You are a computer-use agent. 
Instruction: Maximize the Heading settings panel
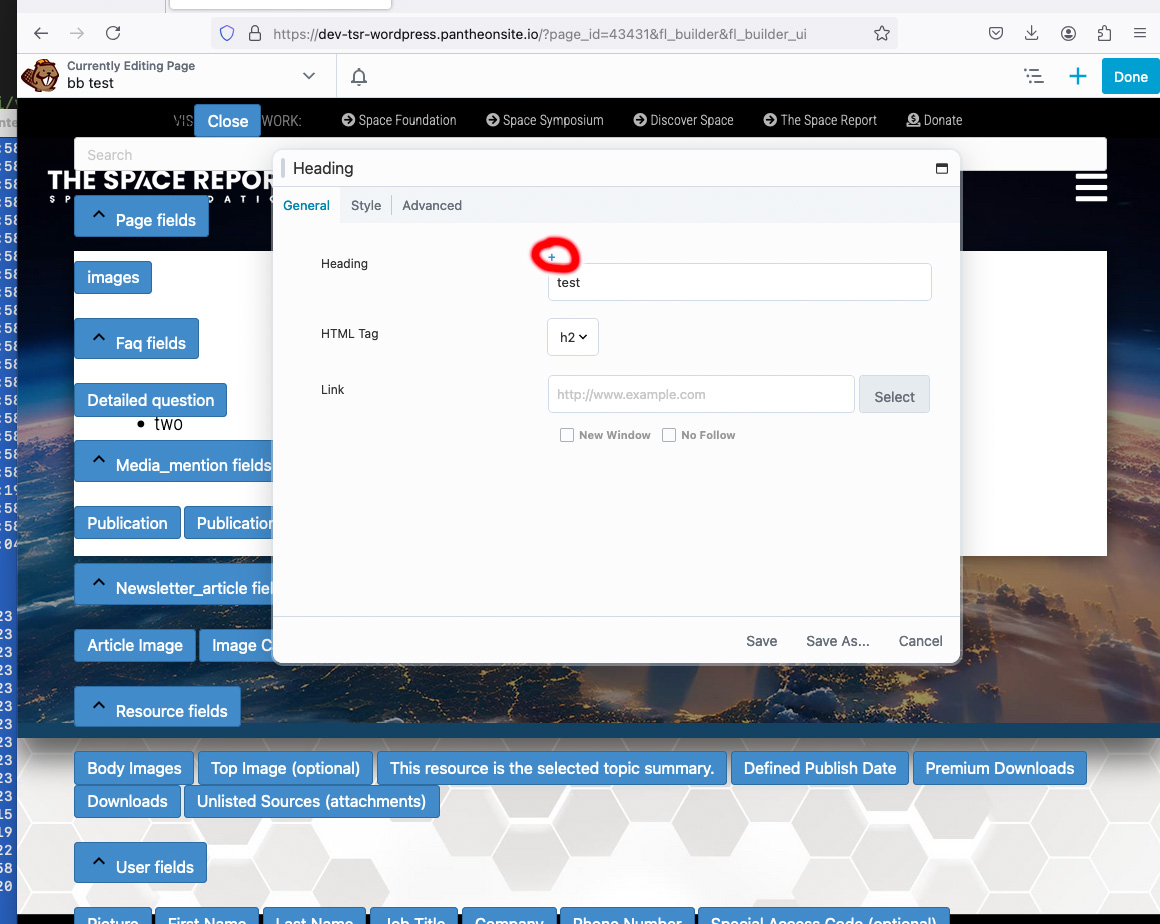(x=942, y=169)
